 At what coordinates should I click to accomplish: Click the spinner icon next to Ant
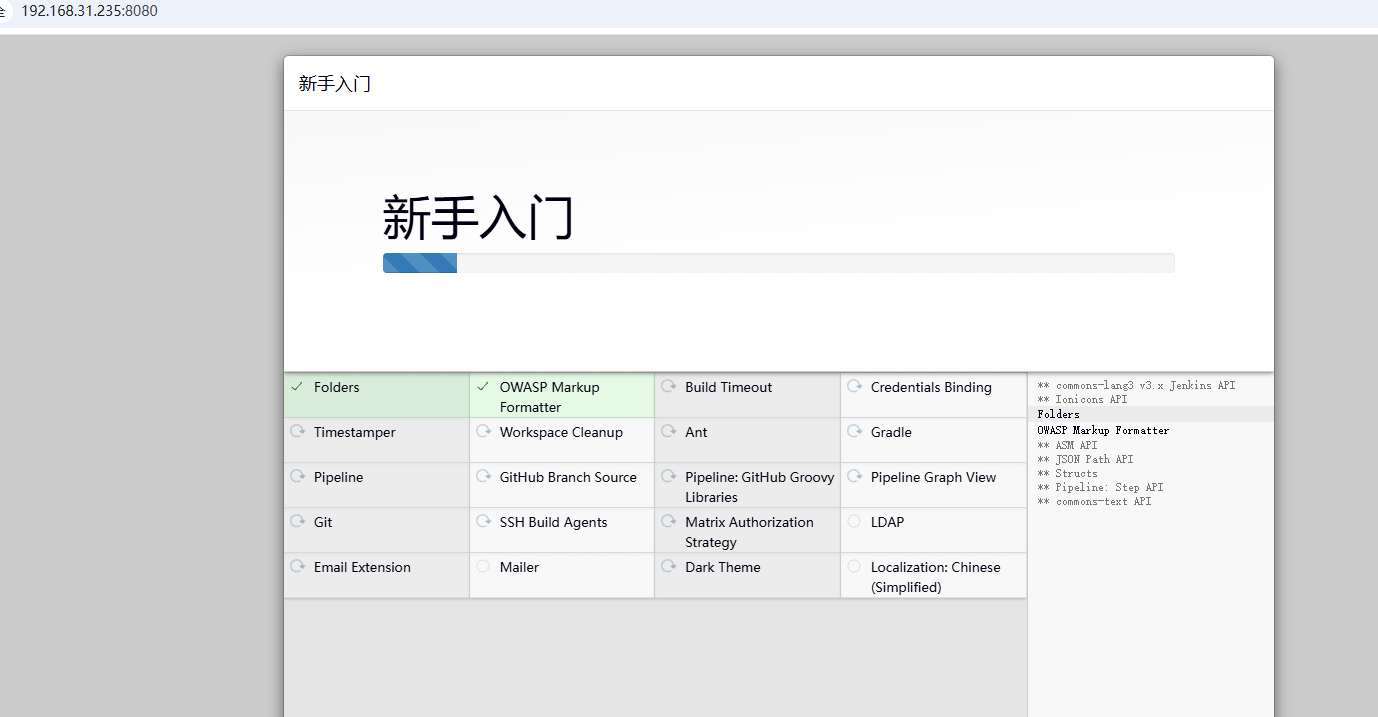pyautogui.click(x=668, y=431)
